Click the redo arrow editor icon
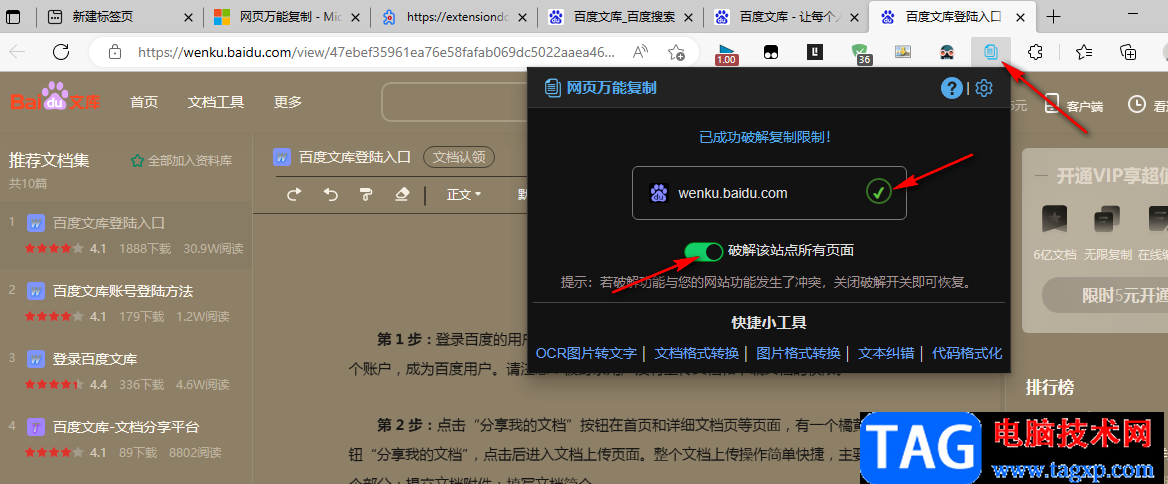Screen dimensions: 1168x484 coord(294,195)
